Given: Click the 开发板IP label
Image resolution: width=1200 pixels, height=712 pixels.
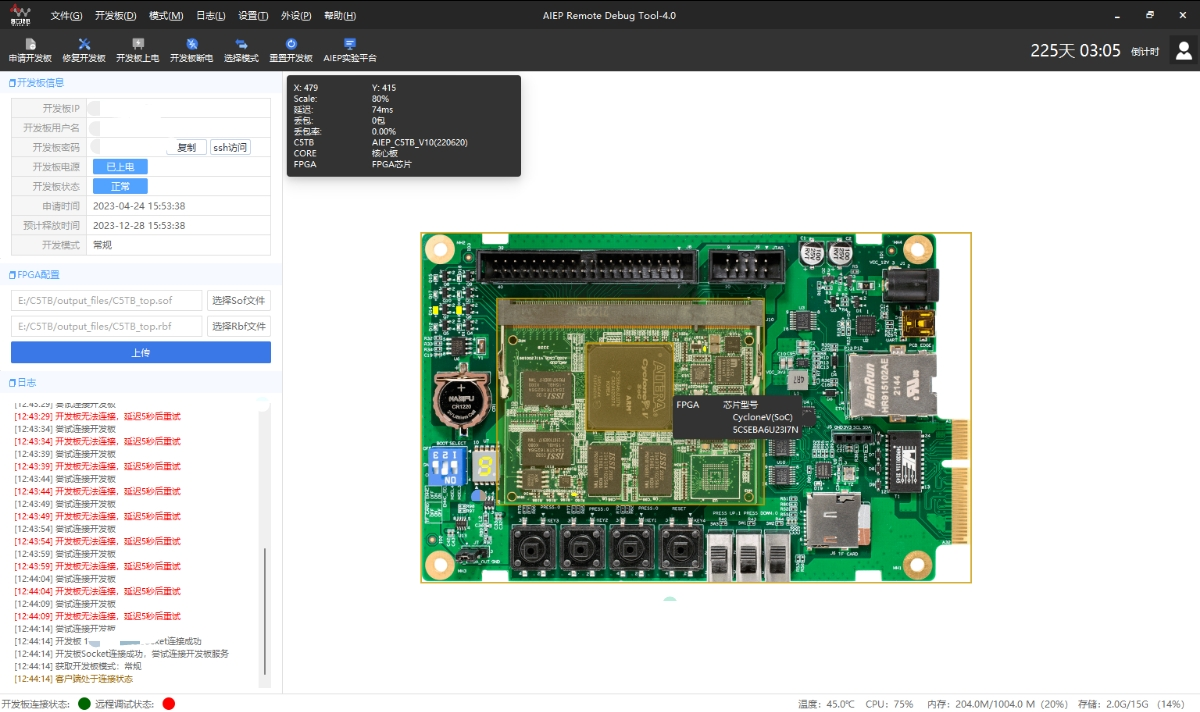Looking at the screenshot, I should coord(61,108).
